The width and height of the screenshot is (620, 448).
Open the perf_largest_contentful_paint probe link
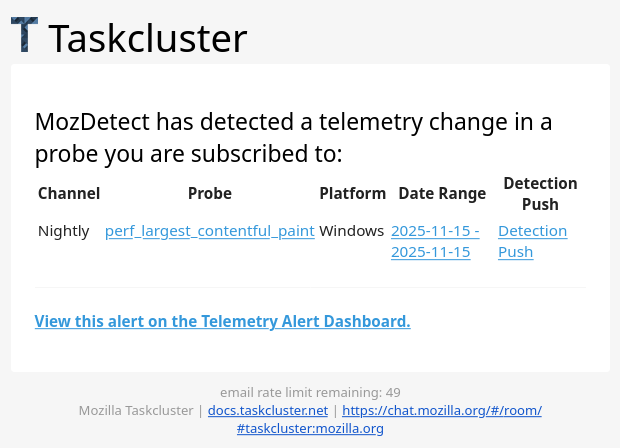tap(210, 231)
